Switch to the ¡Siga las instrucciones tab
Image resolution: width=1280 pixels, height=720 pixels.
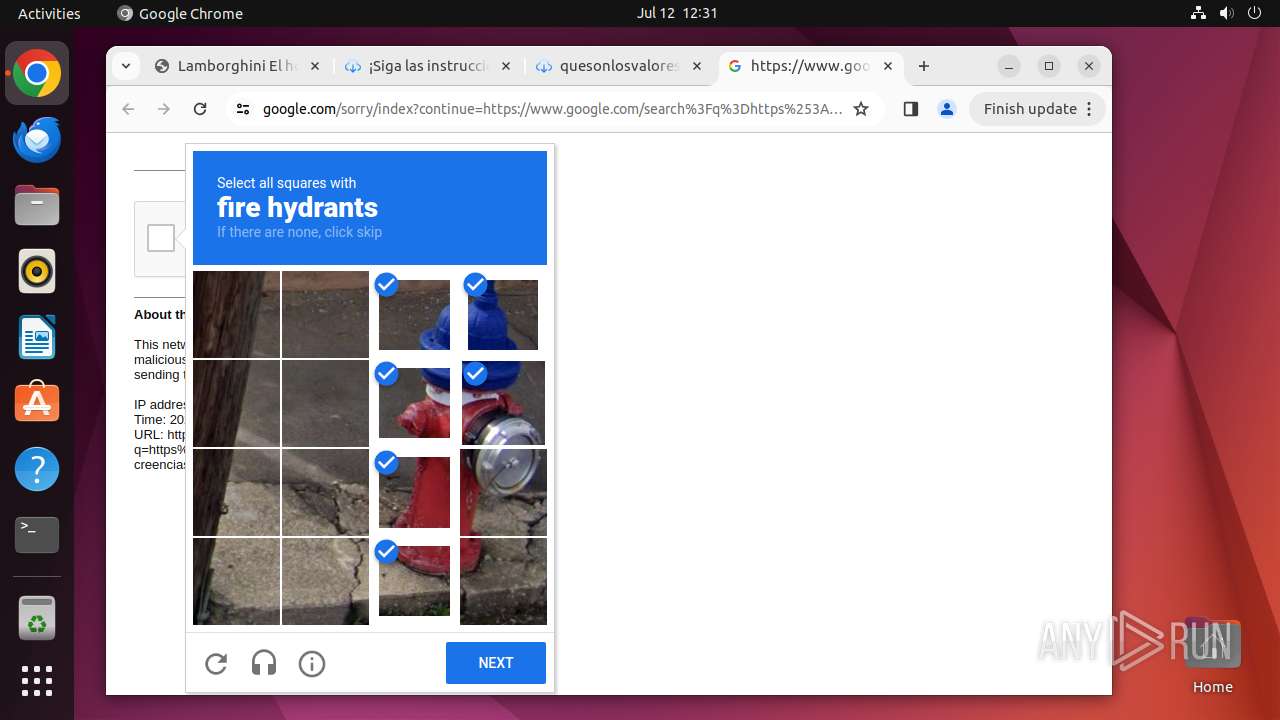[x=427, y=66]
